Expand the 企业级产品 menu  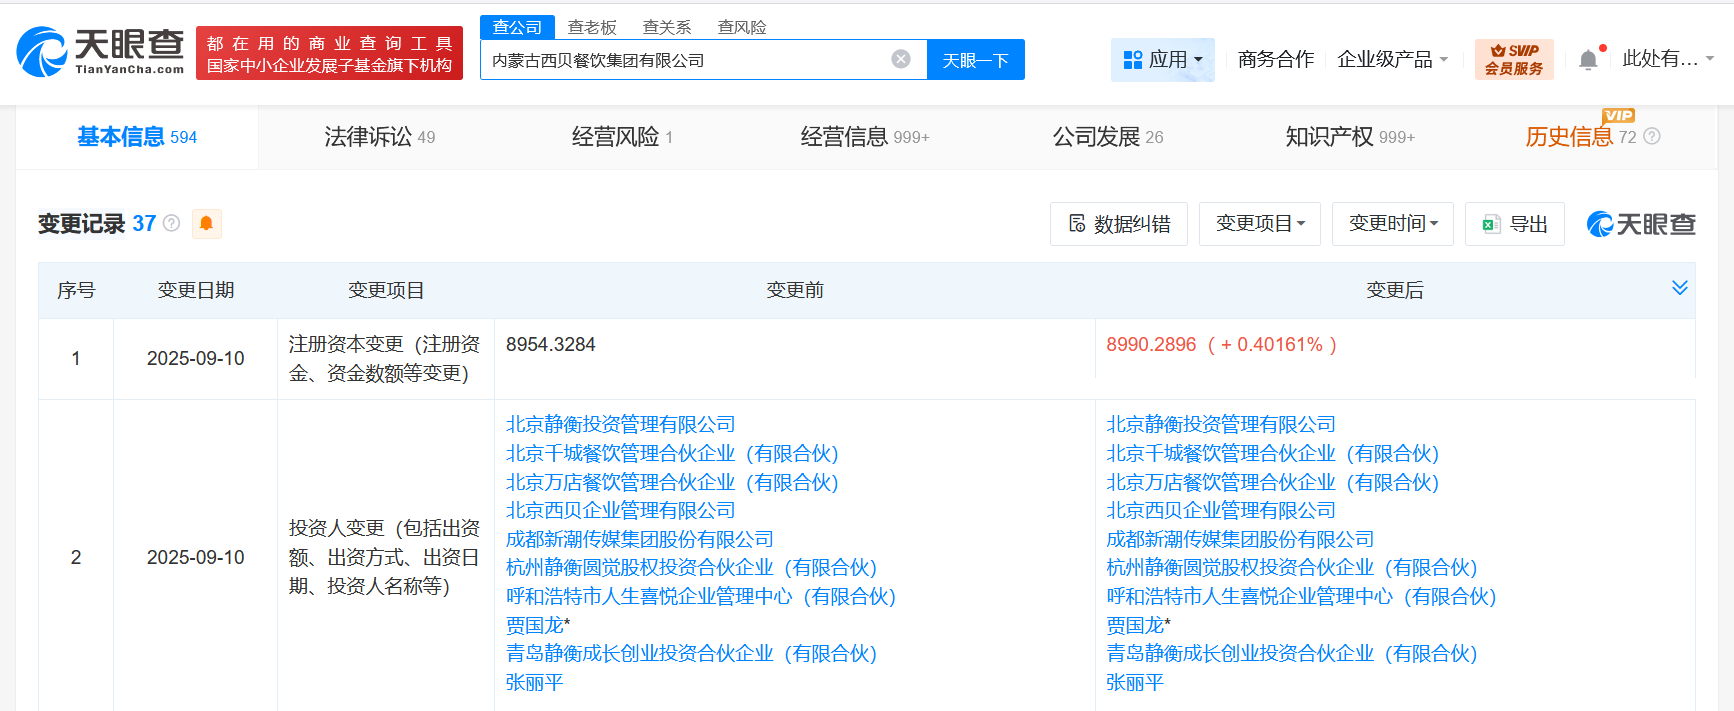pyautogui.click(x=1392, y=60)
